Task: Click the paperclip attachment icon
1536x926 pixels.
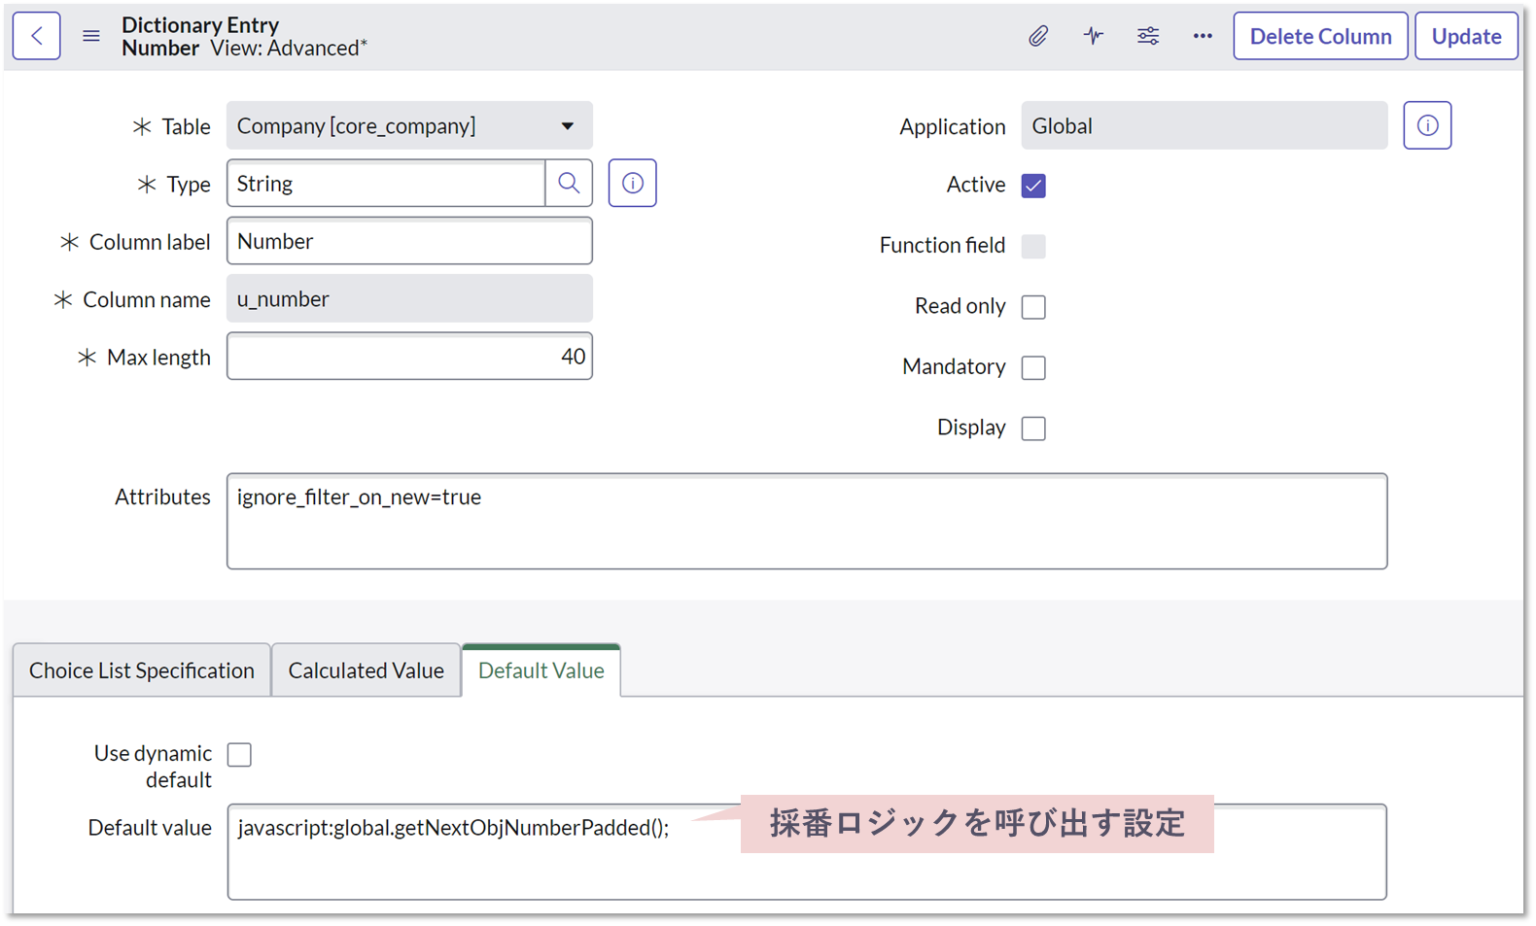Action: 1038,35
